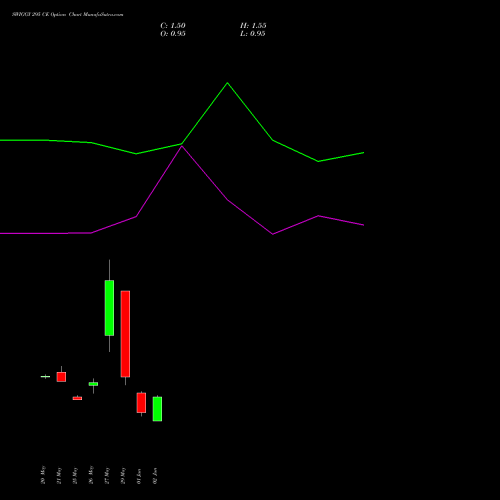
Task: Click the '01 Jun' date axis label
Action: 139,476
